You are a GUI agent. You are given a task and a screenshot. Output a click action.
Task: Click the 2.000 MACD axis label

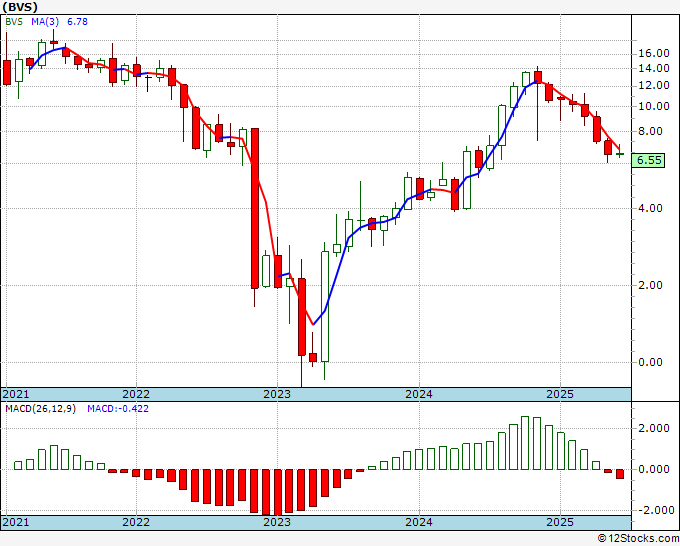click(x=654, y=428)
